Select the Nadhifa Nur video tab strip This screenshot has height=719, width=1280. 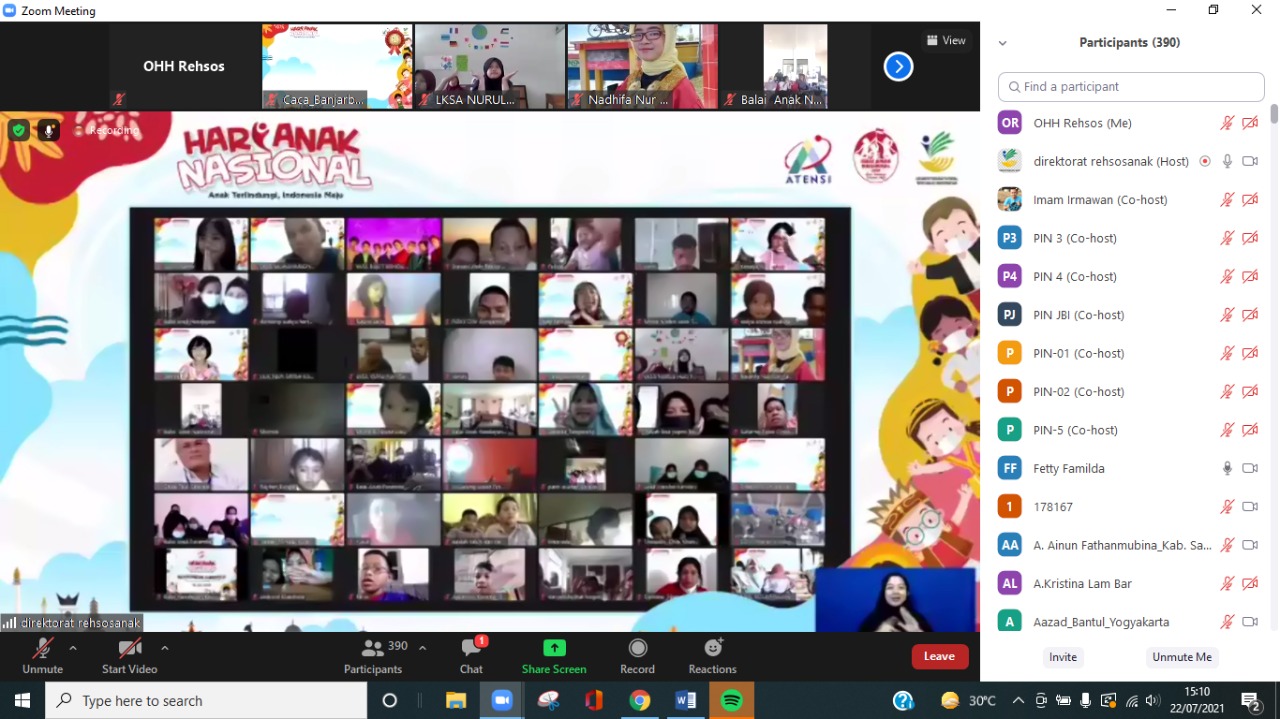click(641, 66)
